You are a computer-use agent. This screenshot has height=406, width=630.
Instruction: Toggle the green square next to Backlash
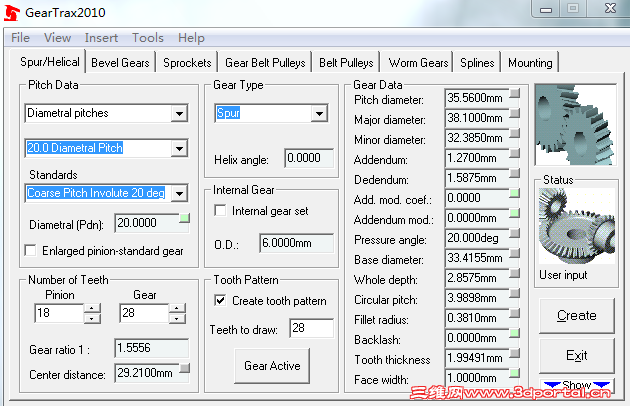coord(515,333)
